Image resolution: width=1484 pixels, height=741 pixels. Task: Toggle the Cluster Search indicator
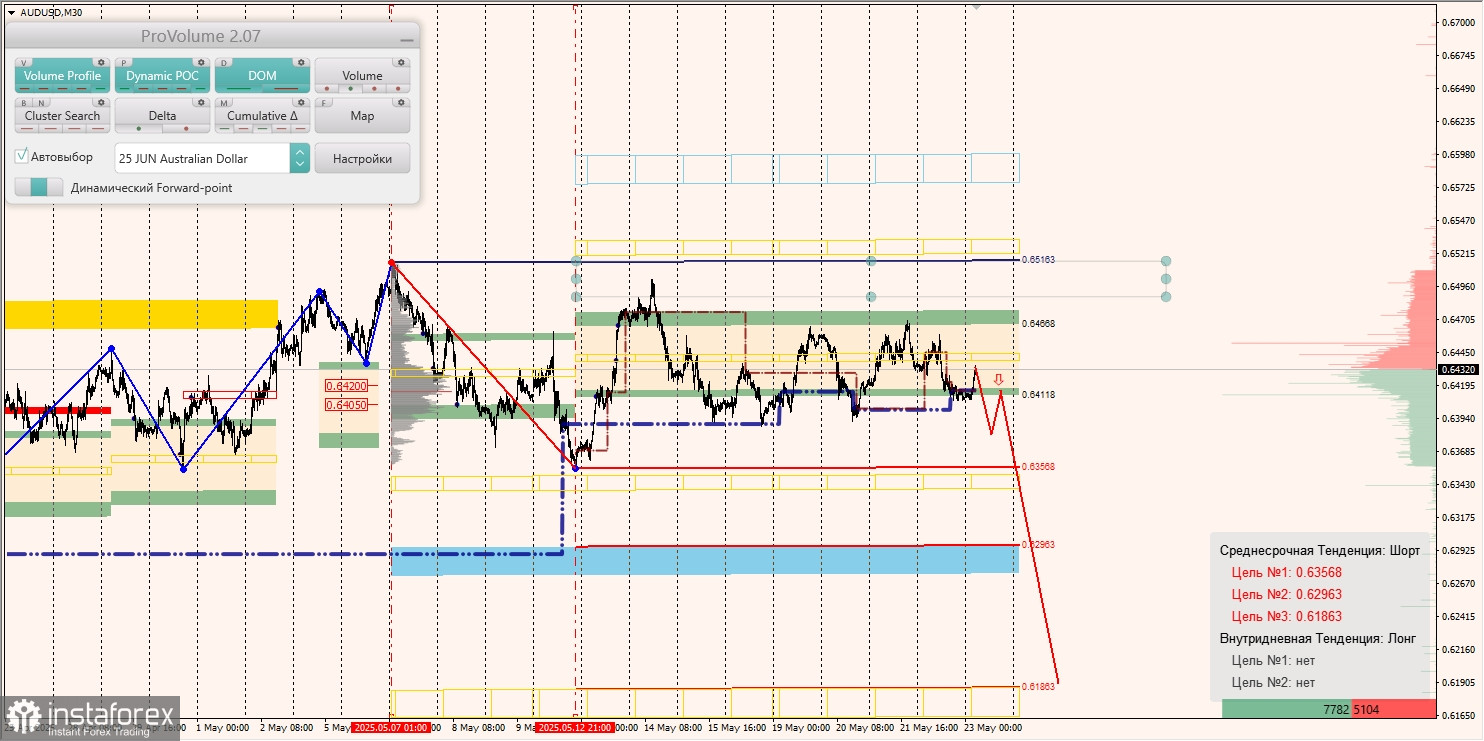[62, 115]
